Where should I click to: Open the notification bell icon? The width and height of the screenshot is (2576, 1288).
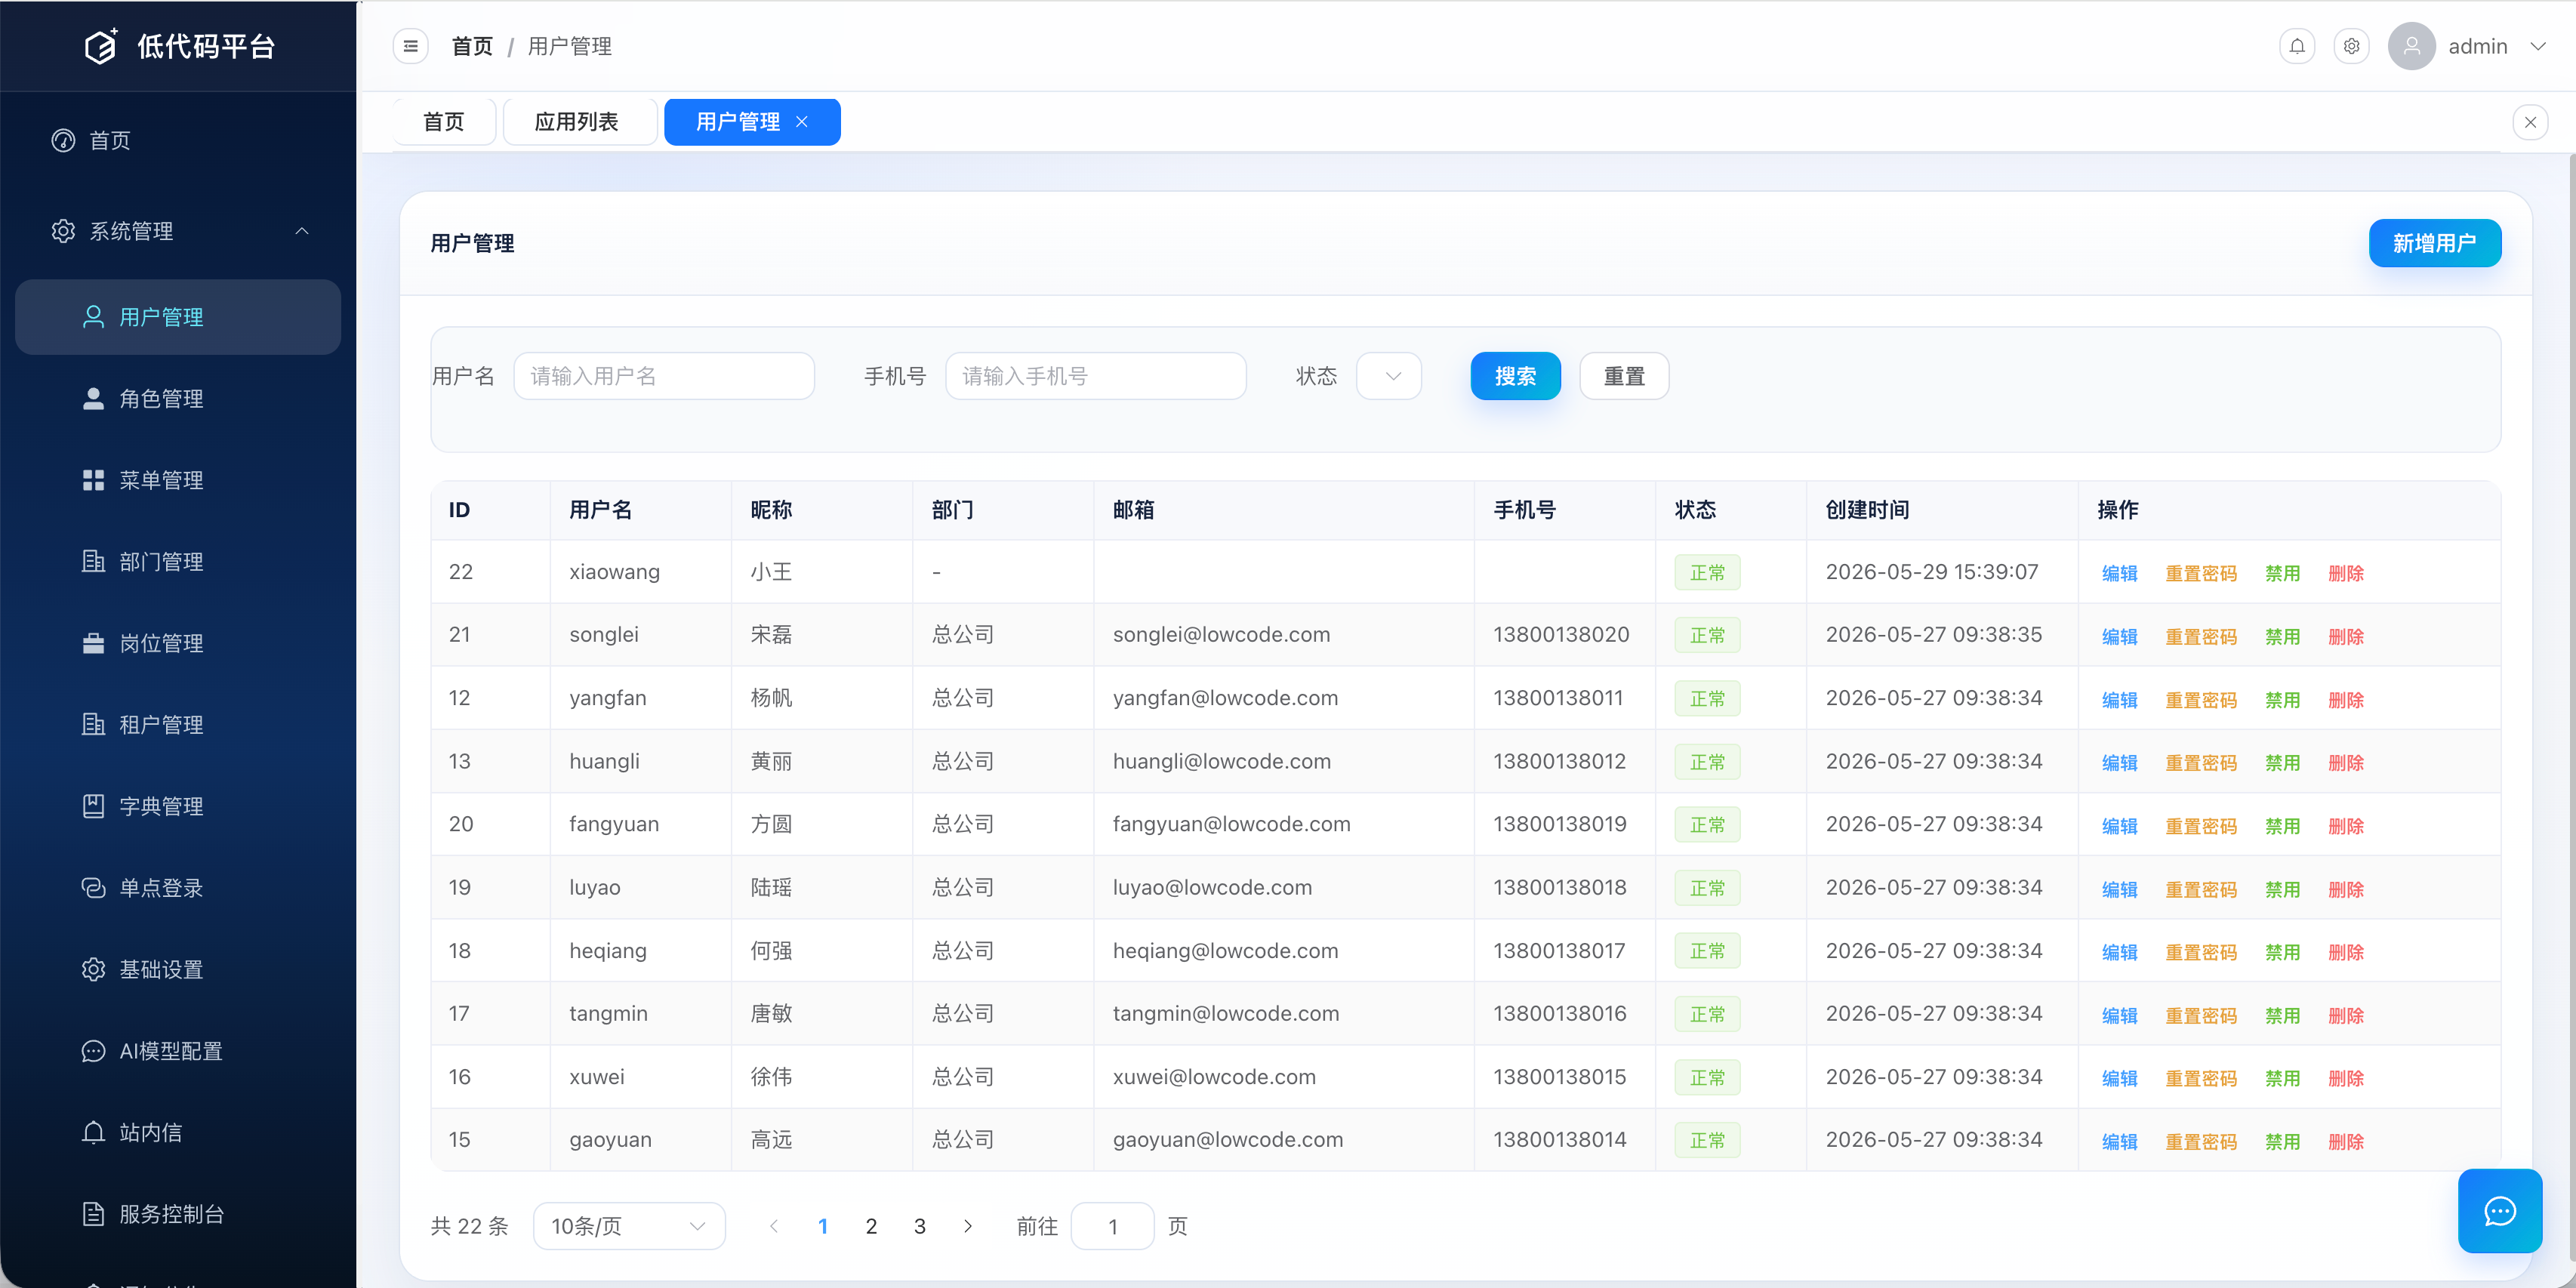click(2297, 46)
